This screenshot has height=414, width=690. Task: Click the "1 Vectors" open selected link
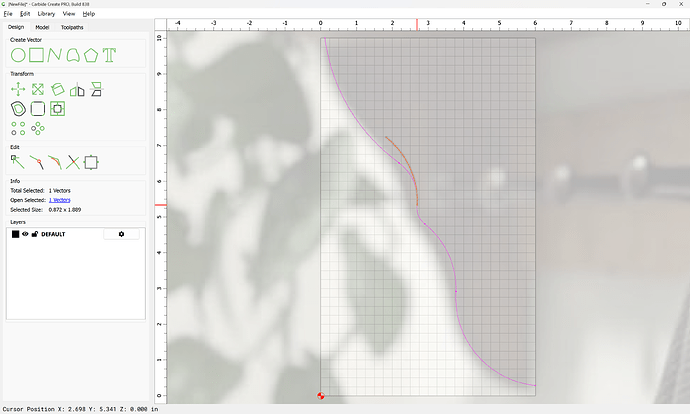coord(60,200)
